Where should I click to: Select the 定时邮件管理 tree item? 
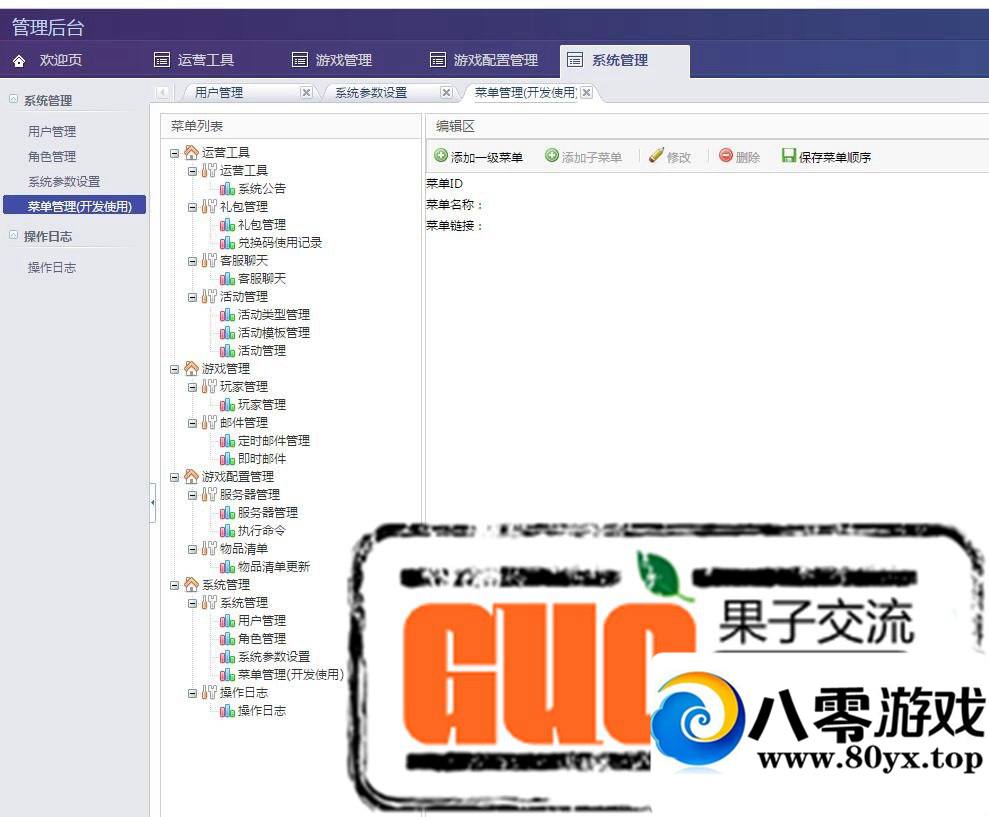274,440
